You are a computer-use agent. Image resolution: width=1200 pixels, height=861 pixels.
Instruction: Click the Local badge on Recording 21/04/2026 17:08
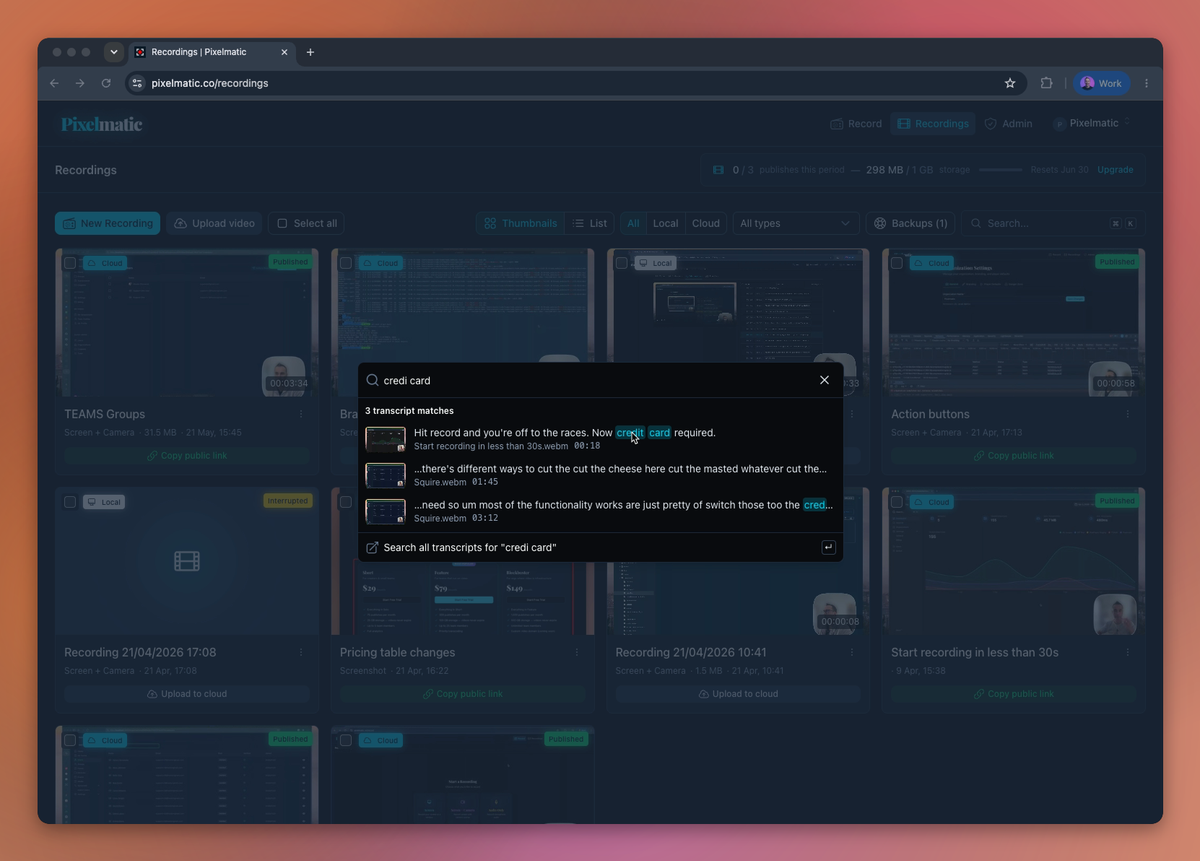pos(104,501)
